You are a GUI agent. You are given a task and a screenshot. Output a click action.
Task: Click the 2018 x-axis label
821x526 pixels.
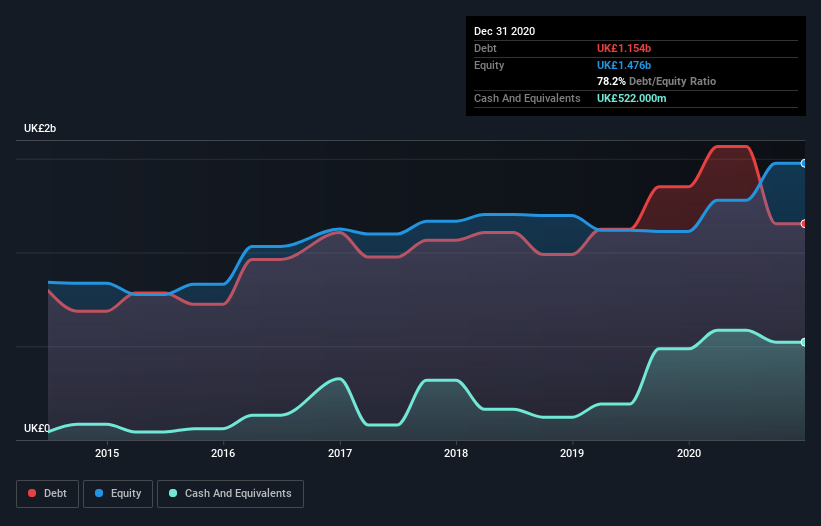(x=456, y=453)
